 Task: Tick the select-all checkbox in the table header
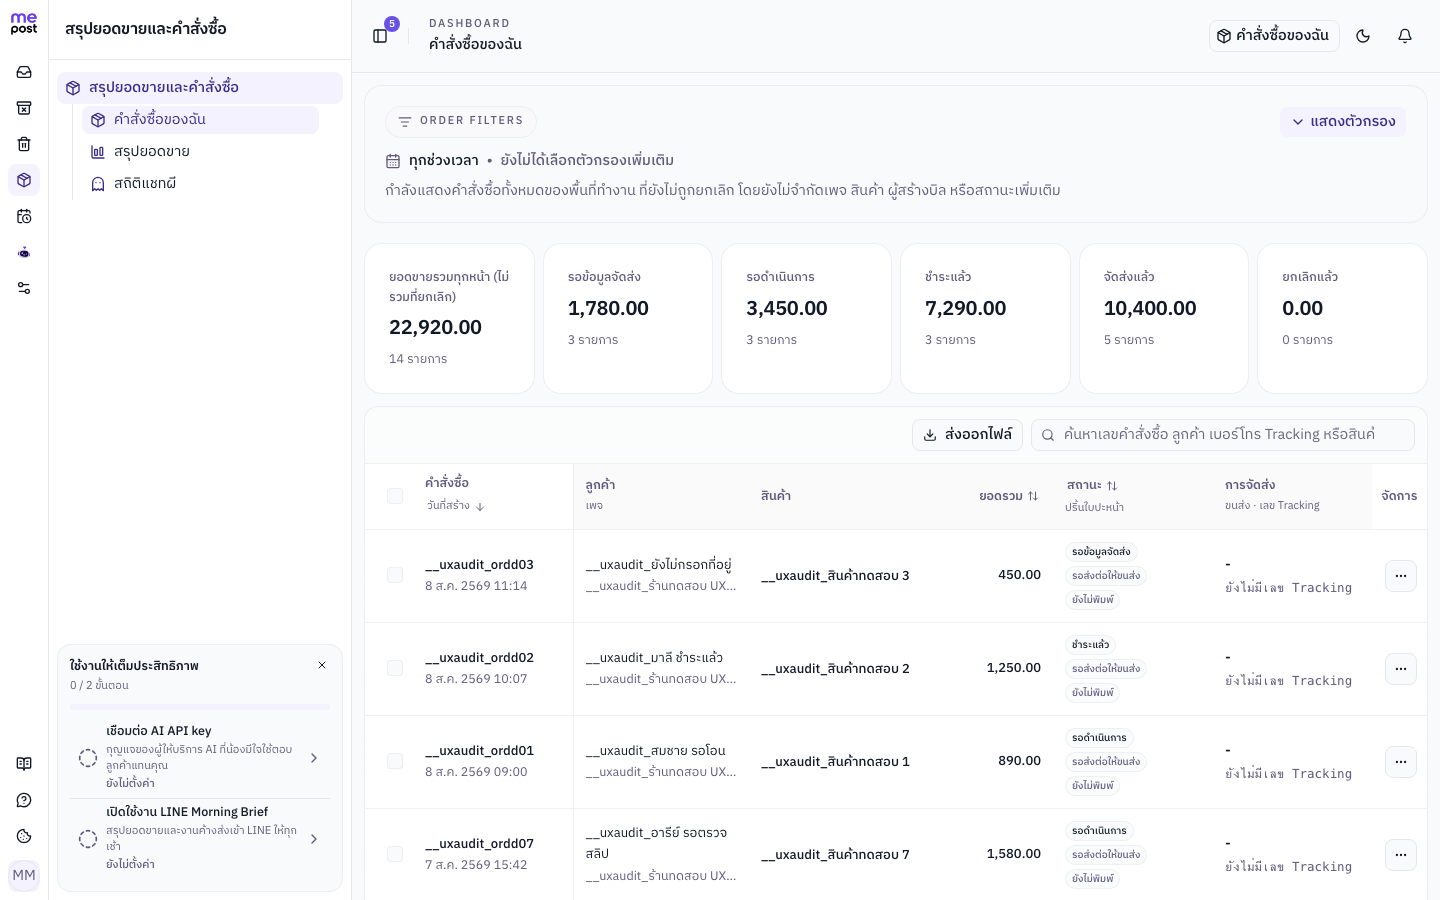point(395,496)
